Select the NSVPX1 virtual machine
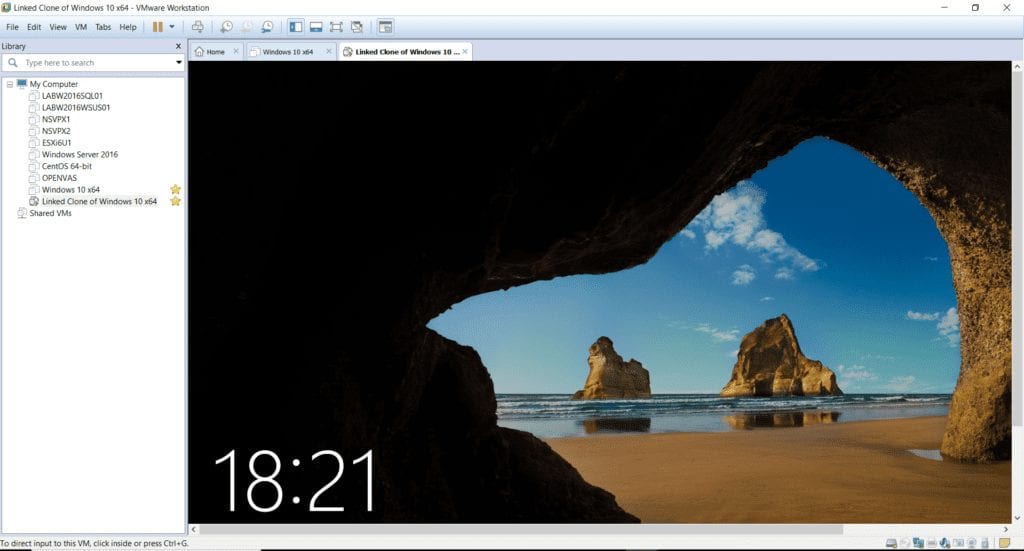The height and width of the screenshot is (551, 1024). tap(56, 119)
